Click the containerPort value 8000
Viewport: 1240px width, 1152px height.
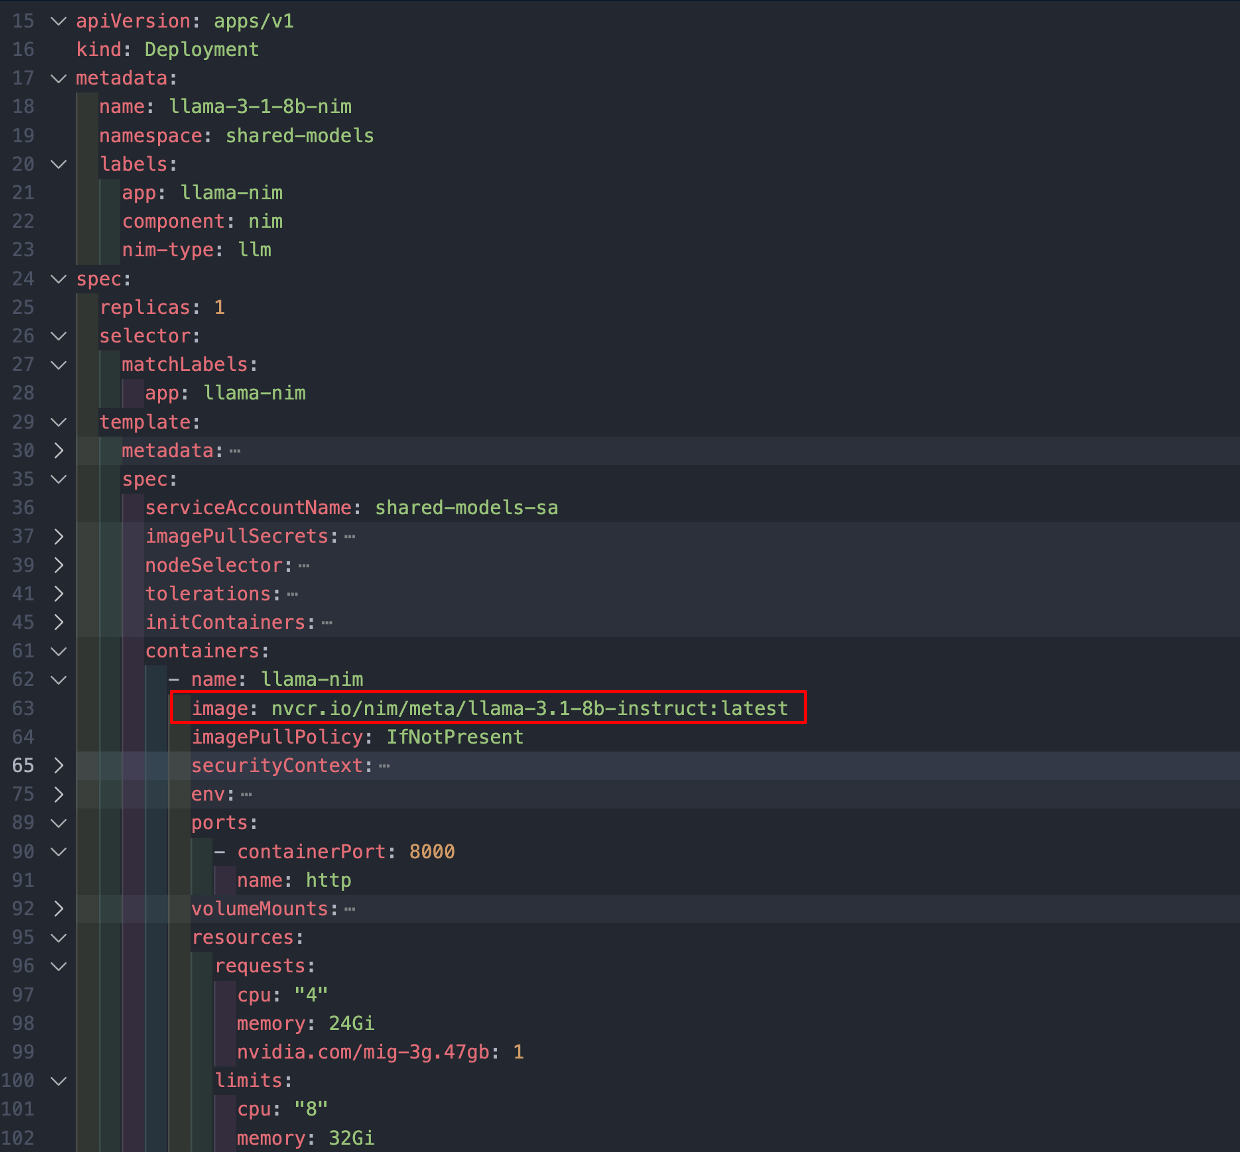[x=432, y=851]
